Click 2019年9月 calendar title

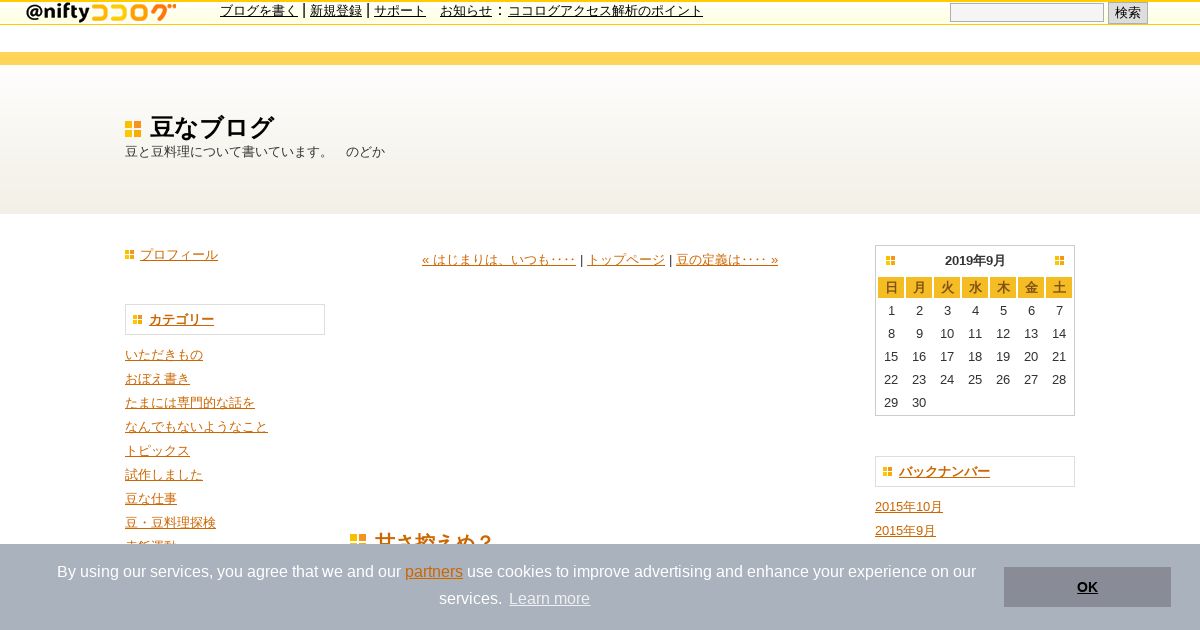[x=975, y=261]
